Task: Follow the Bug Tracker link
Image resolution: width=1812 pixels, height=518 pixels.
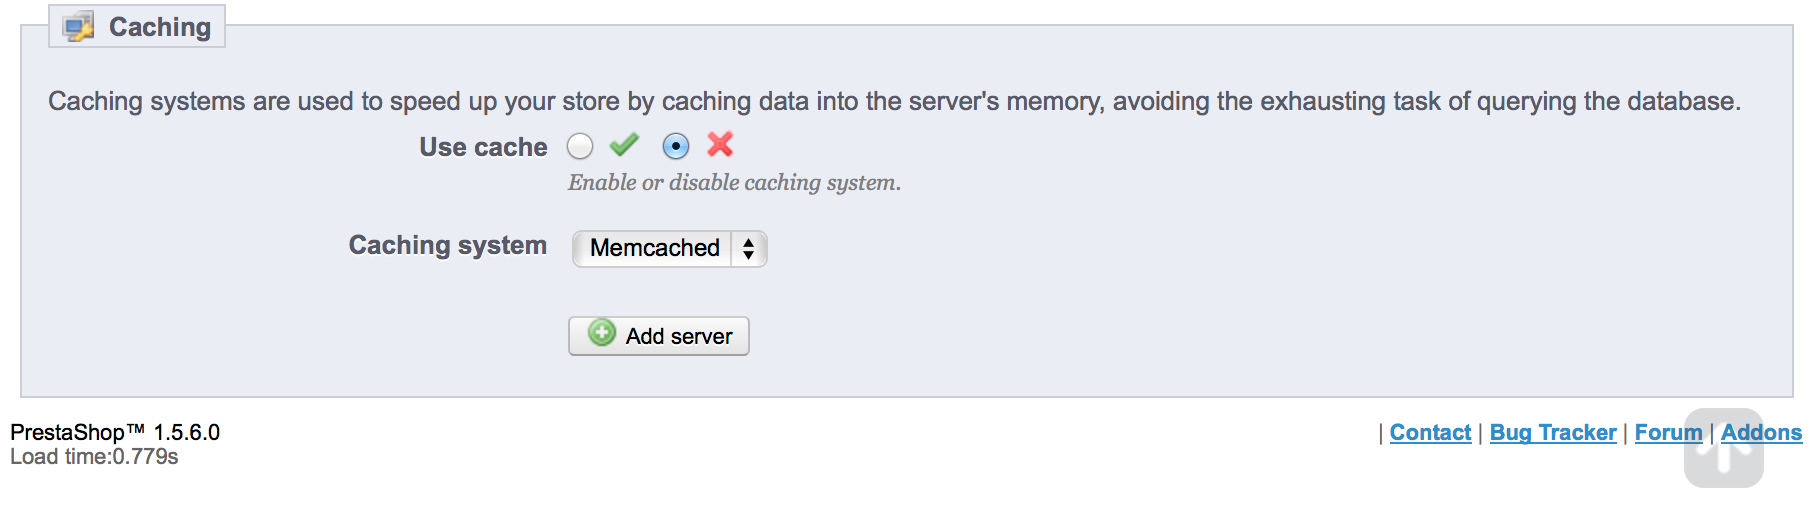Action: [1552, 433]
